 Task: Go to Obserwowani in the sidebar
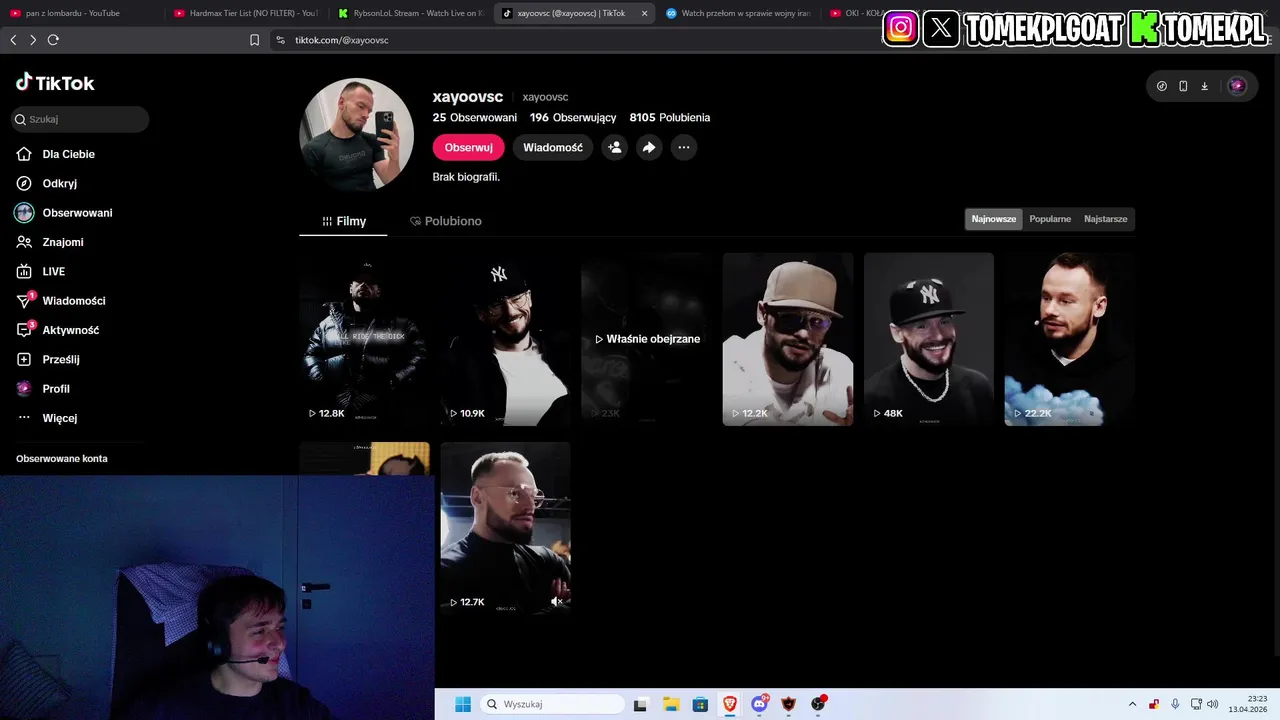point(64,213)
